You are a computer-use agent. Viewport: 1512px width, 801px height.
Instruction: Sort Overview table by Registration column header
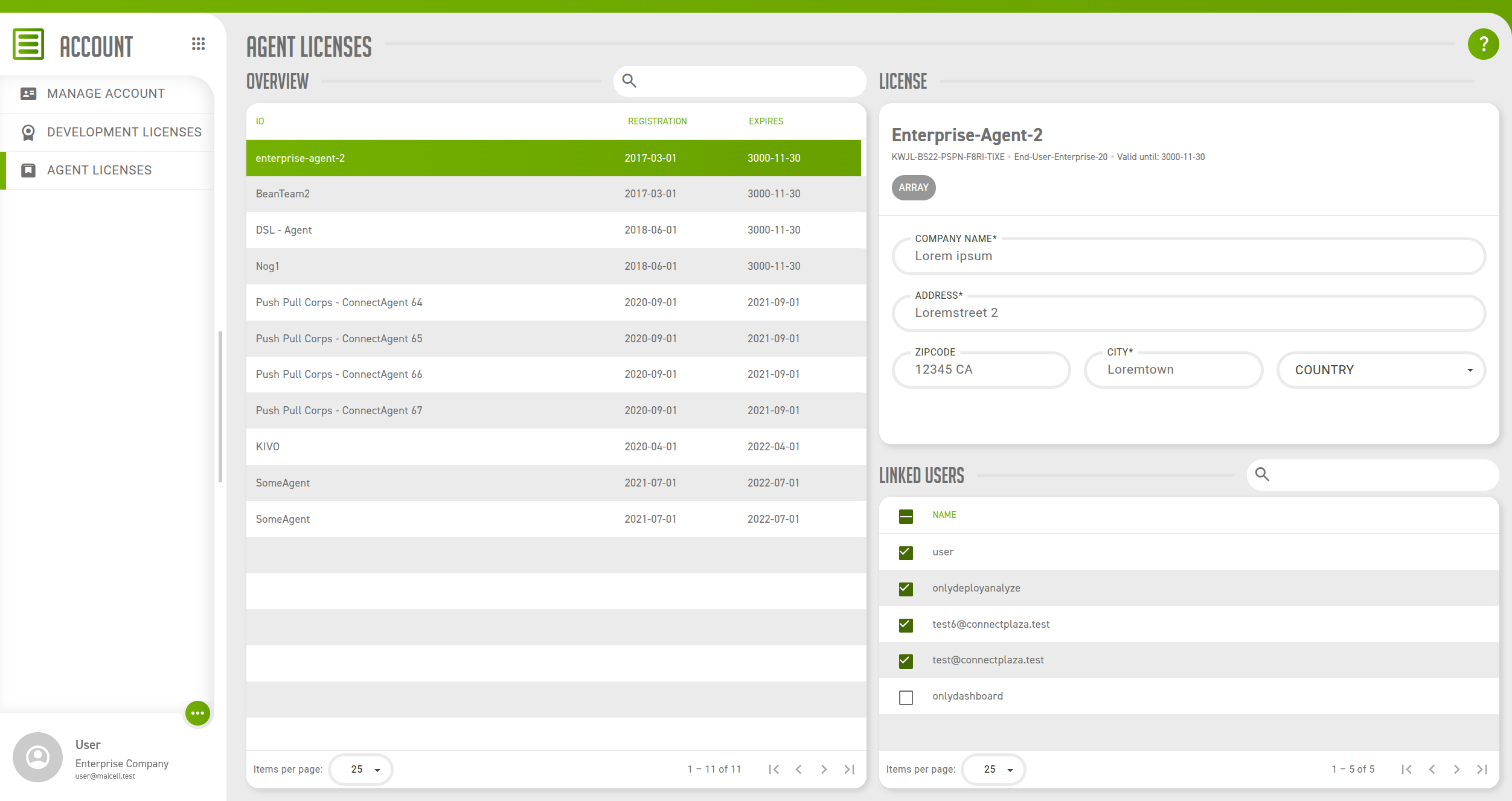click(657, 121)
